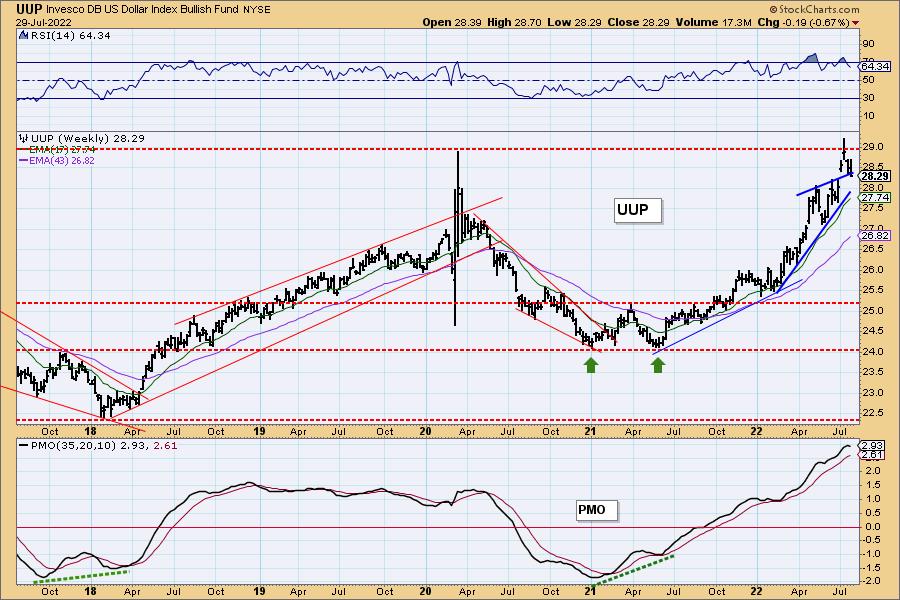Click the 2.93 PMO value tag

click(x=873, y=446)
